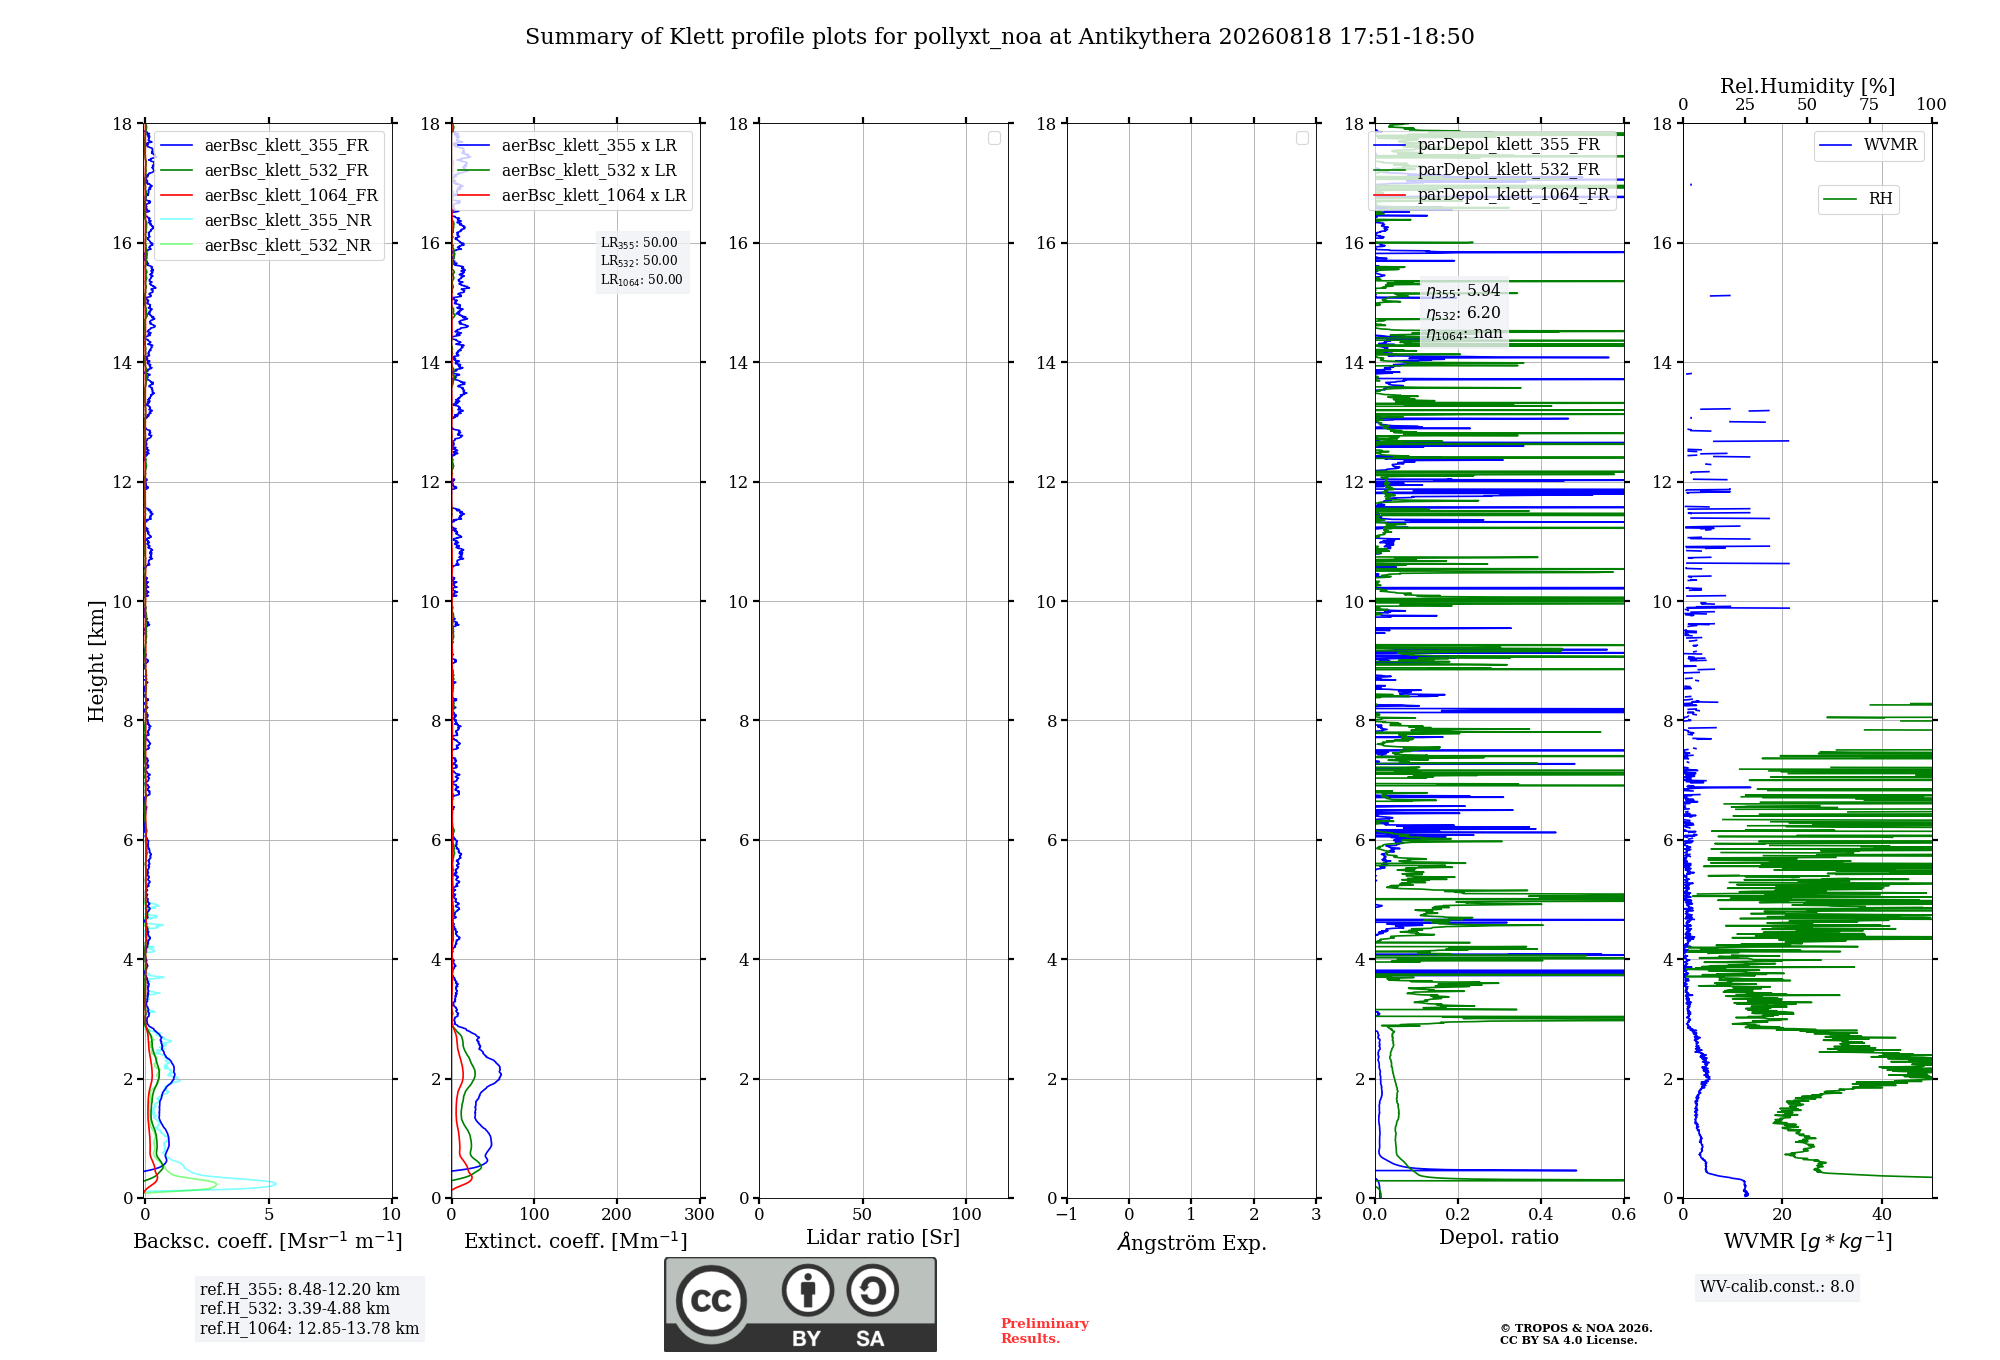Click the empty legend box in Lidar ratio panel
Viewport: 2000px width, 1360px height.
tap(994, 138)
